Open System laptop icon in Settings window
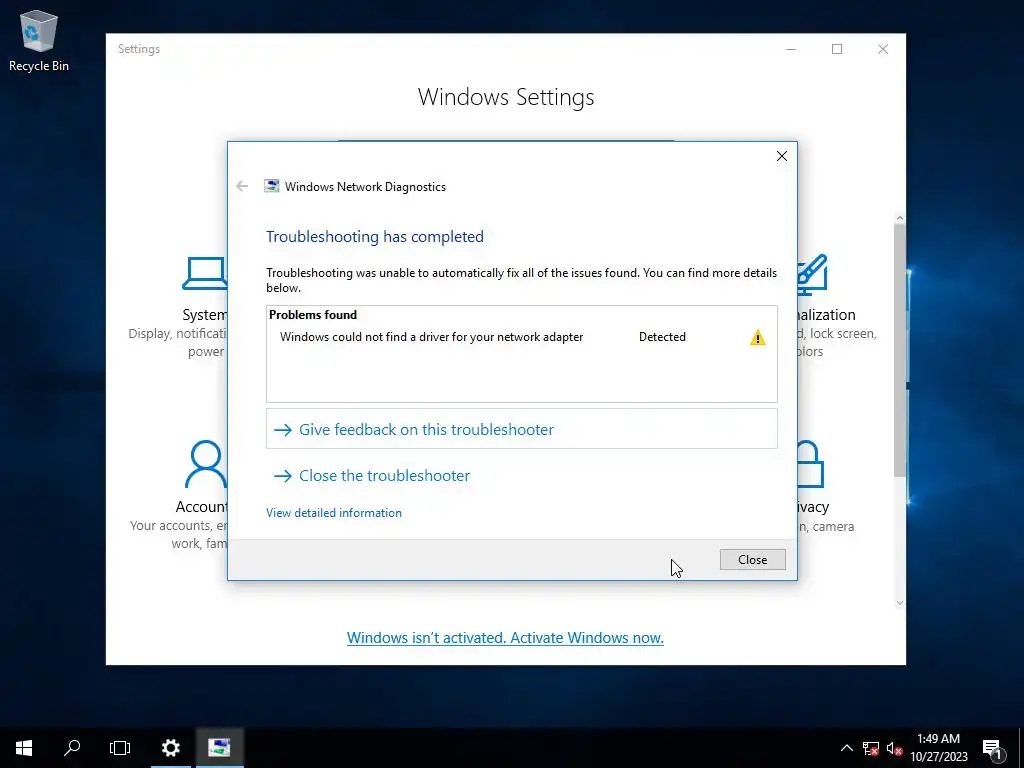 tap(204, 273)
